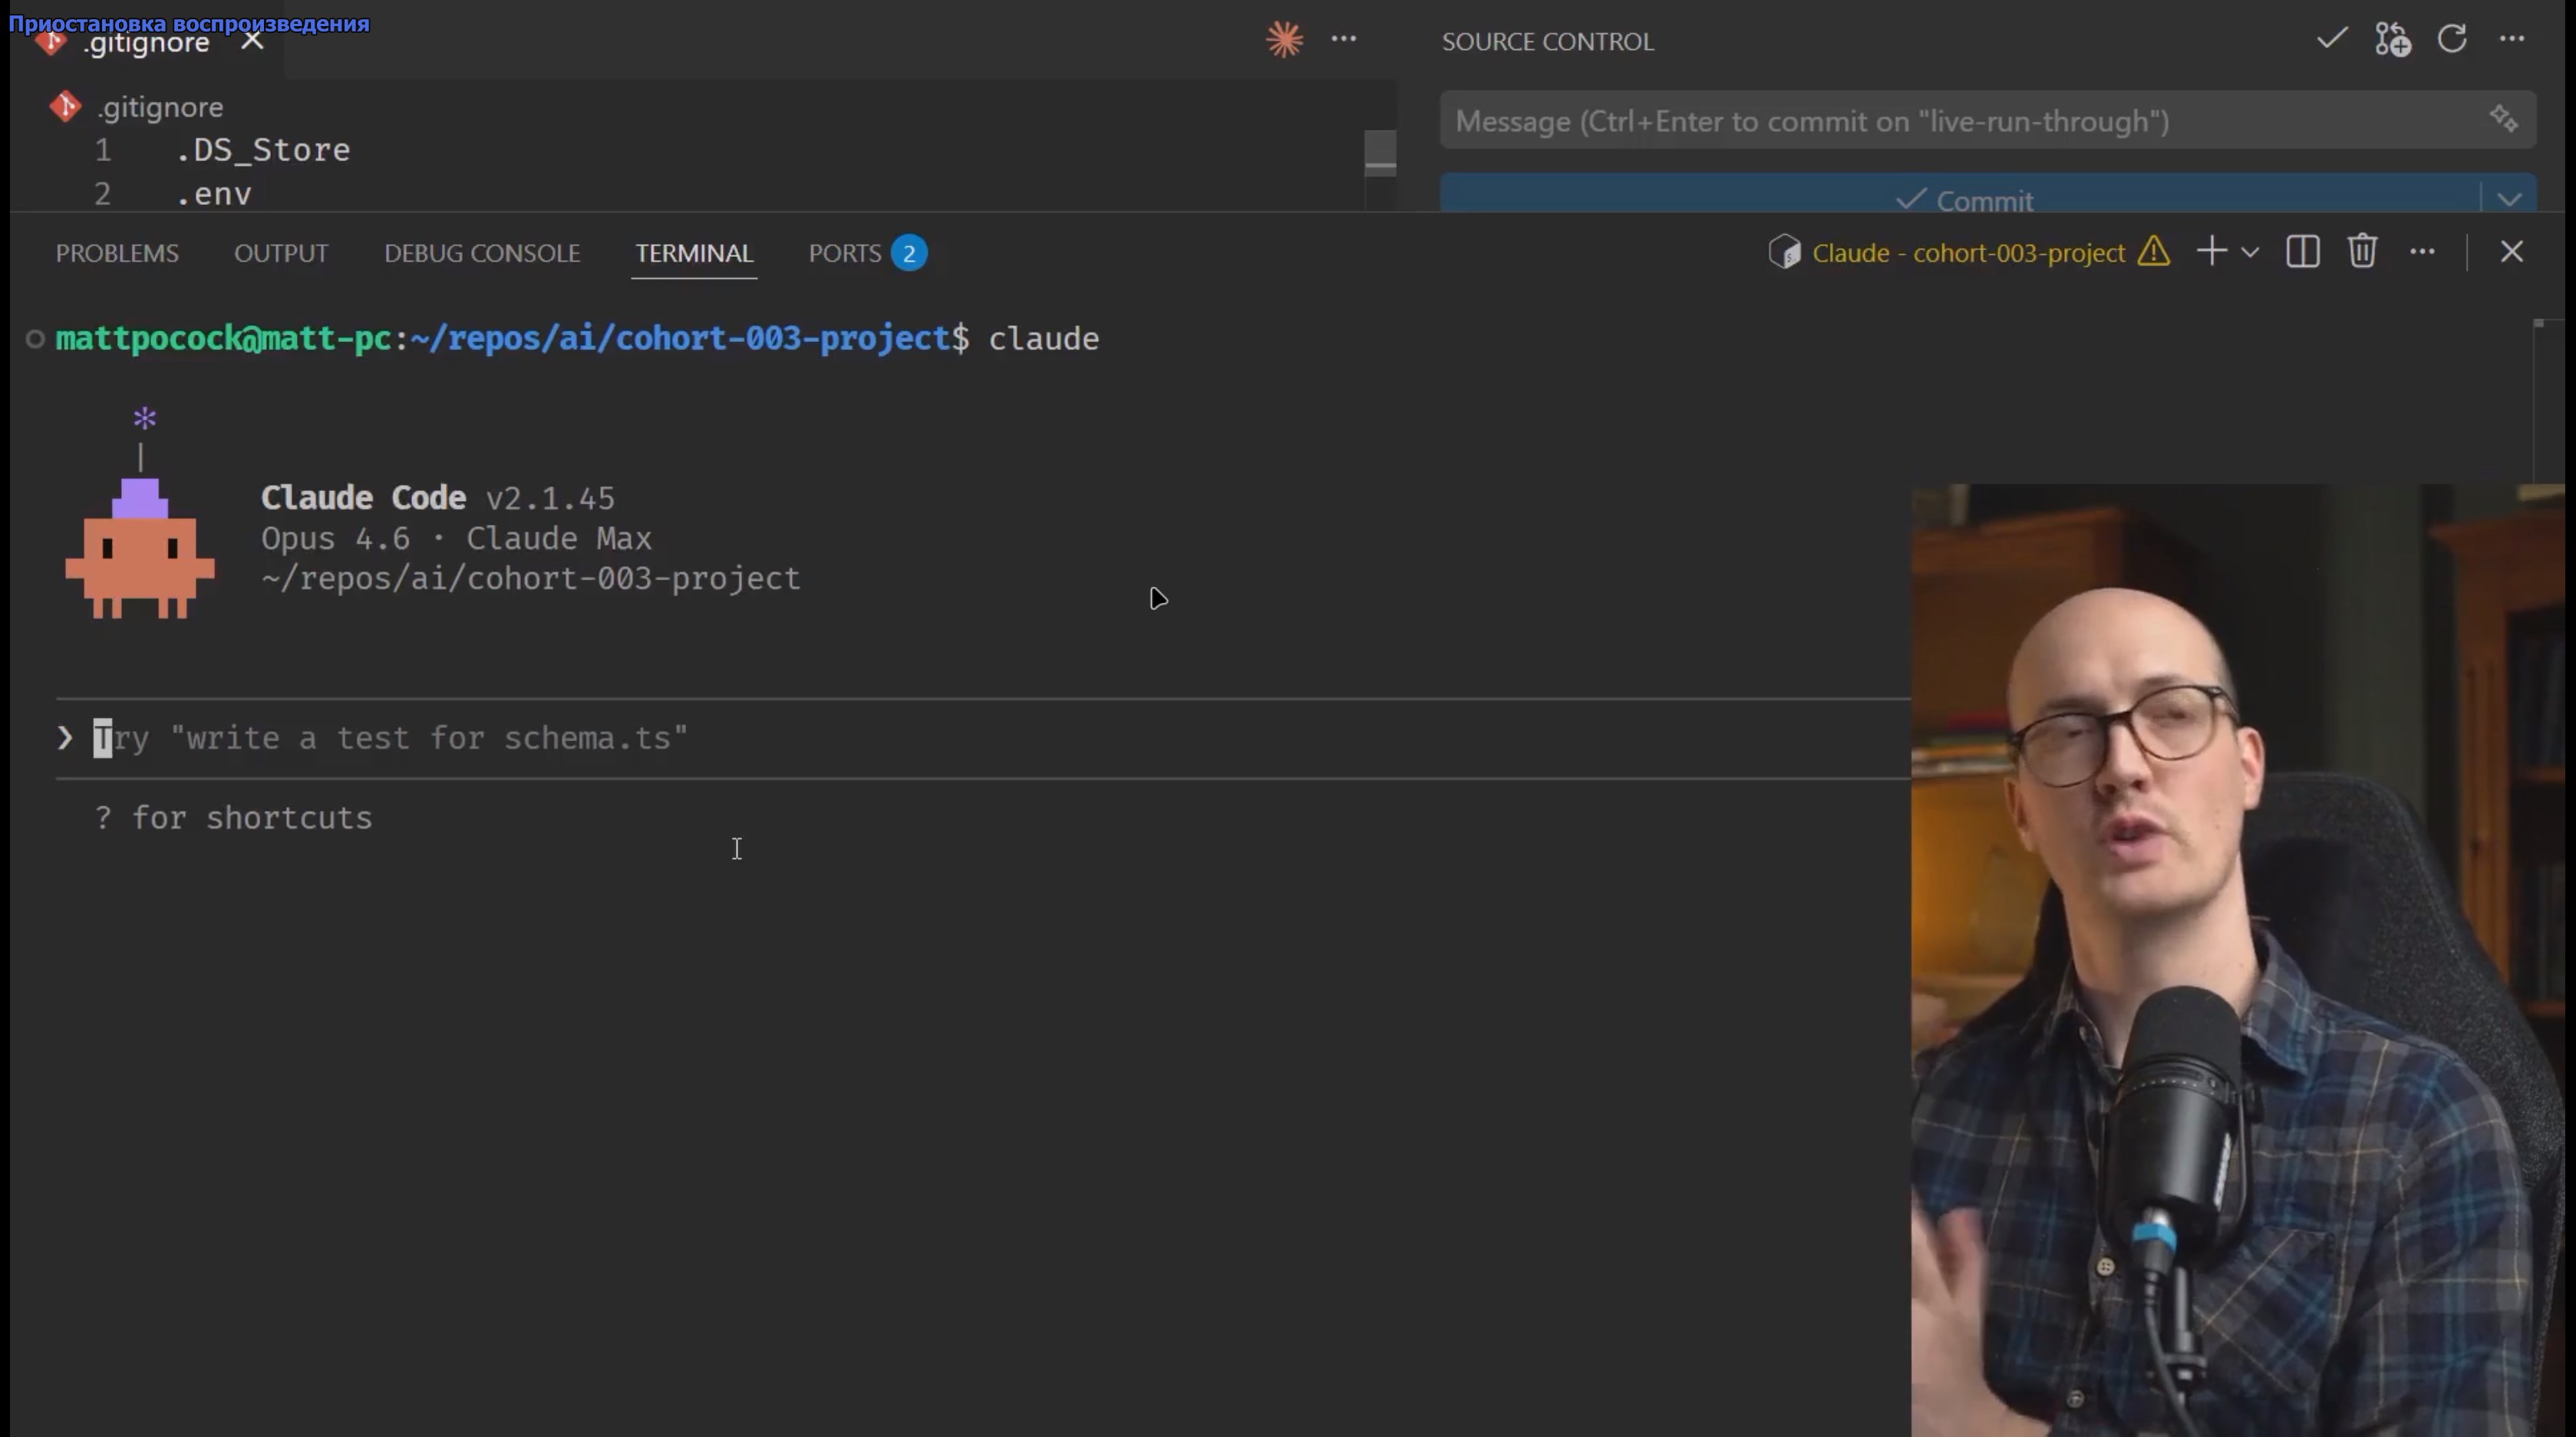Switch to the PROBLEMS panel tab

[x=117, y=253]
